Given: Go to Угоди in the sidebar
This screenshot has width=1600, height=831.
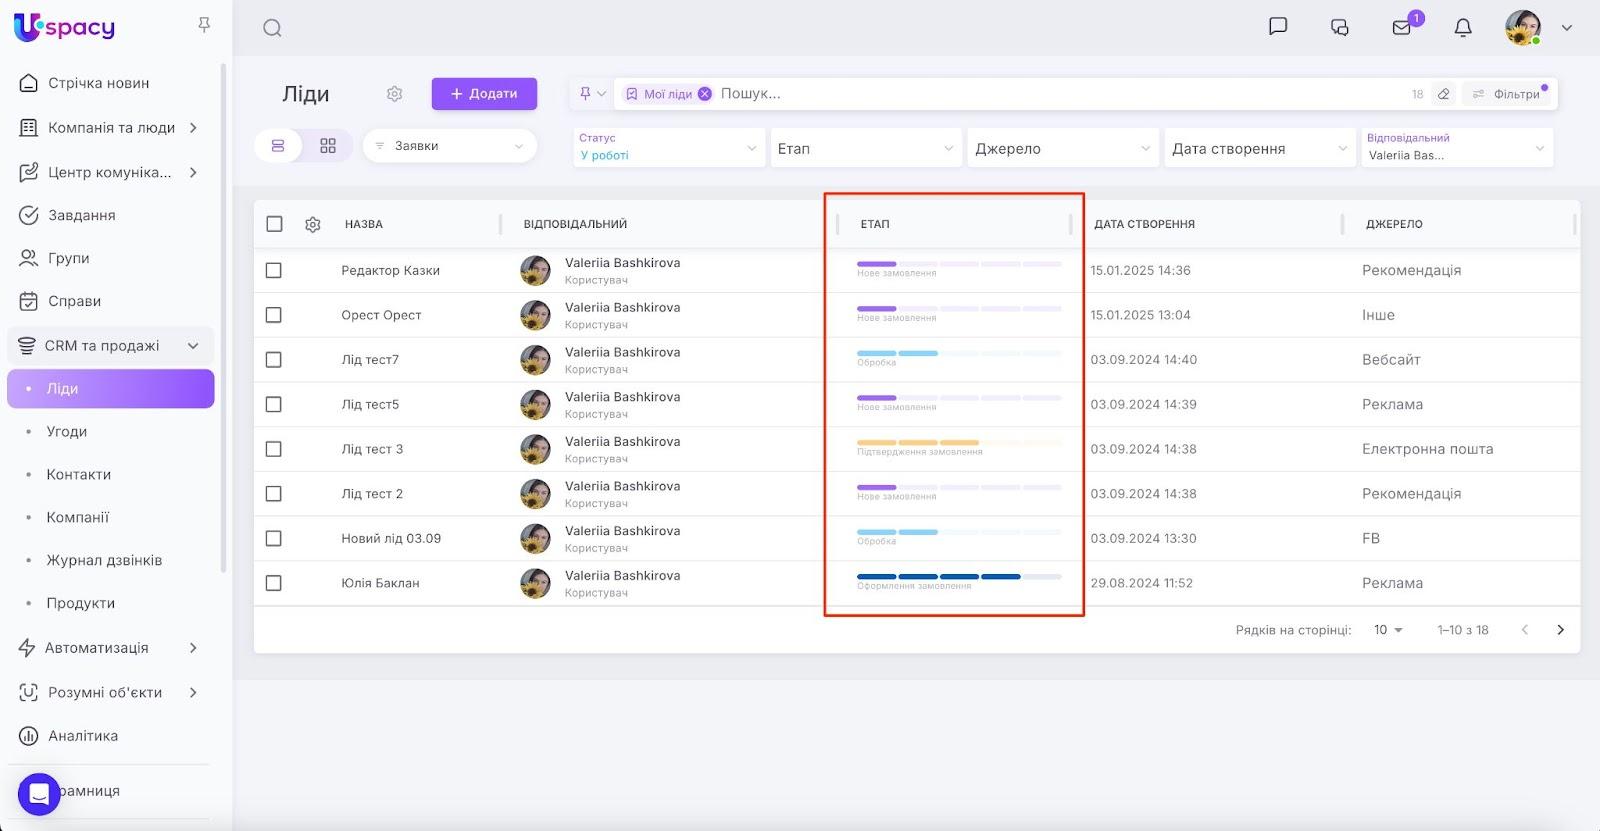Looking at the screenshot, I should [x=67, y=432].
